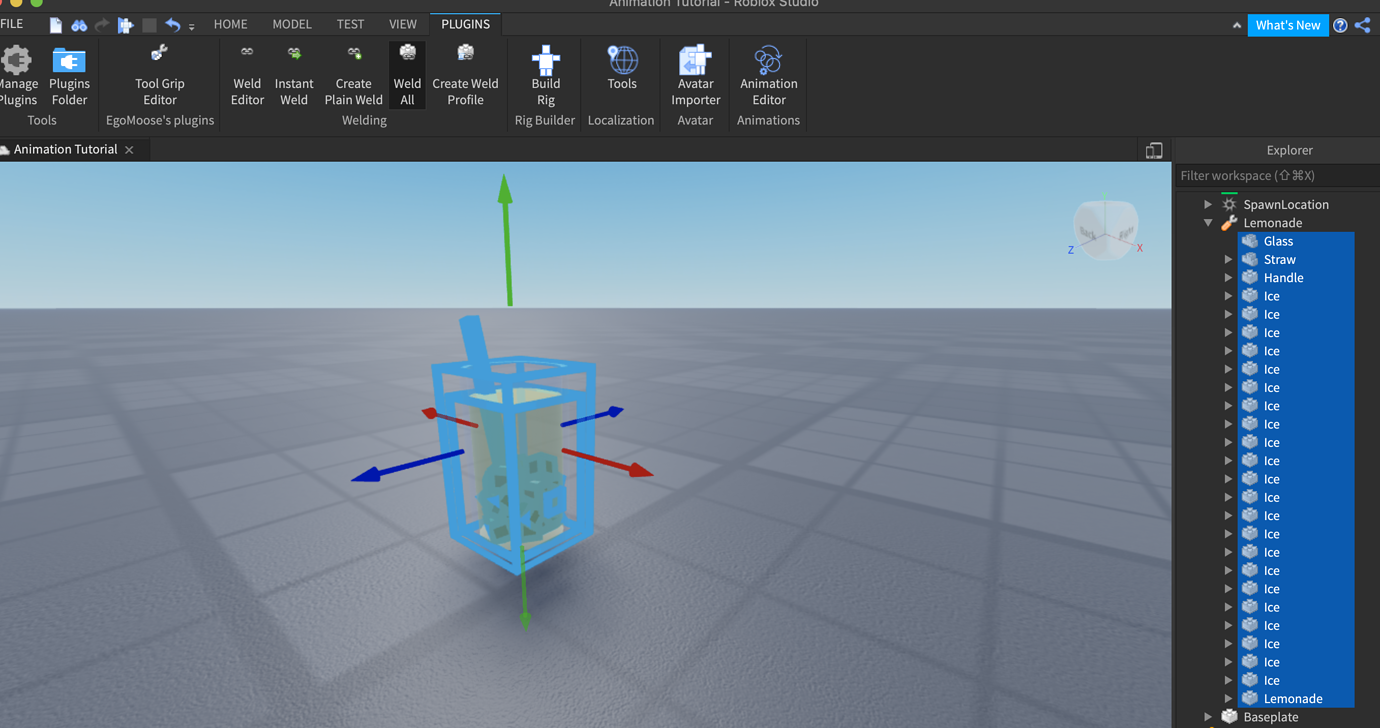Screen dimensions: 1380x728
Task: Open the Tool Grip Editor
Action: click(159, 75)
